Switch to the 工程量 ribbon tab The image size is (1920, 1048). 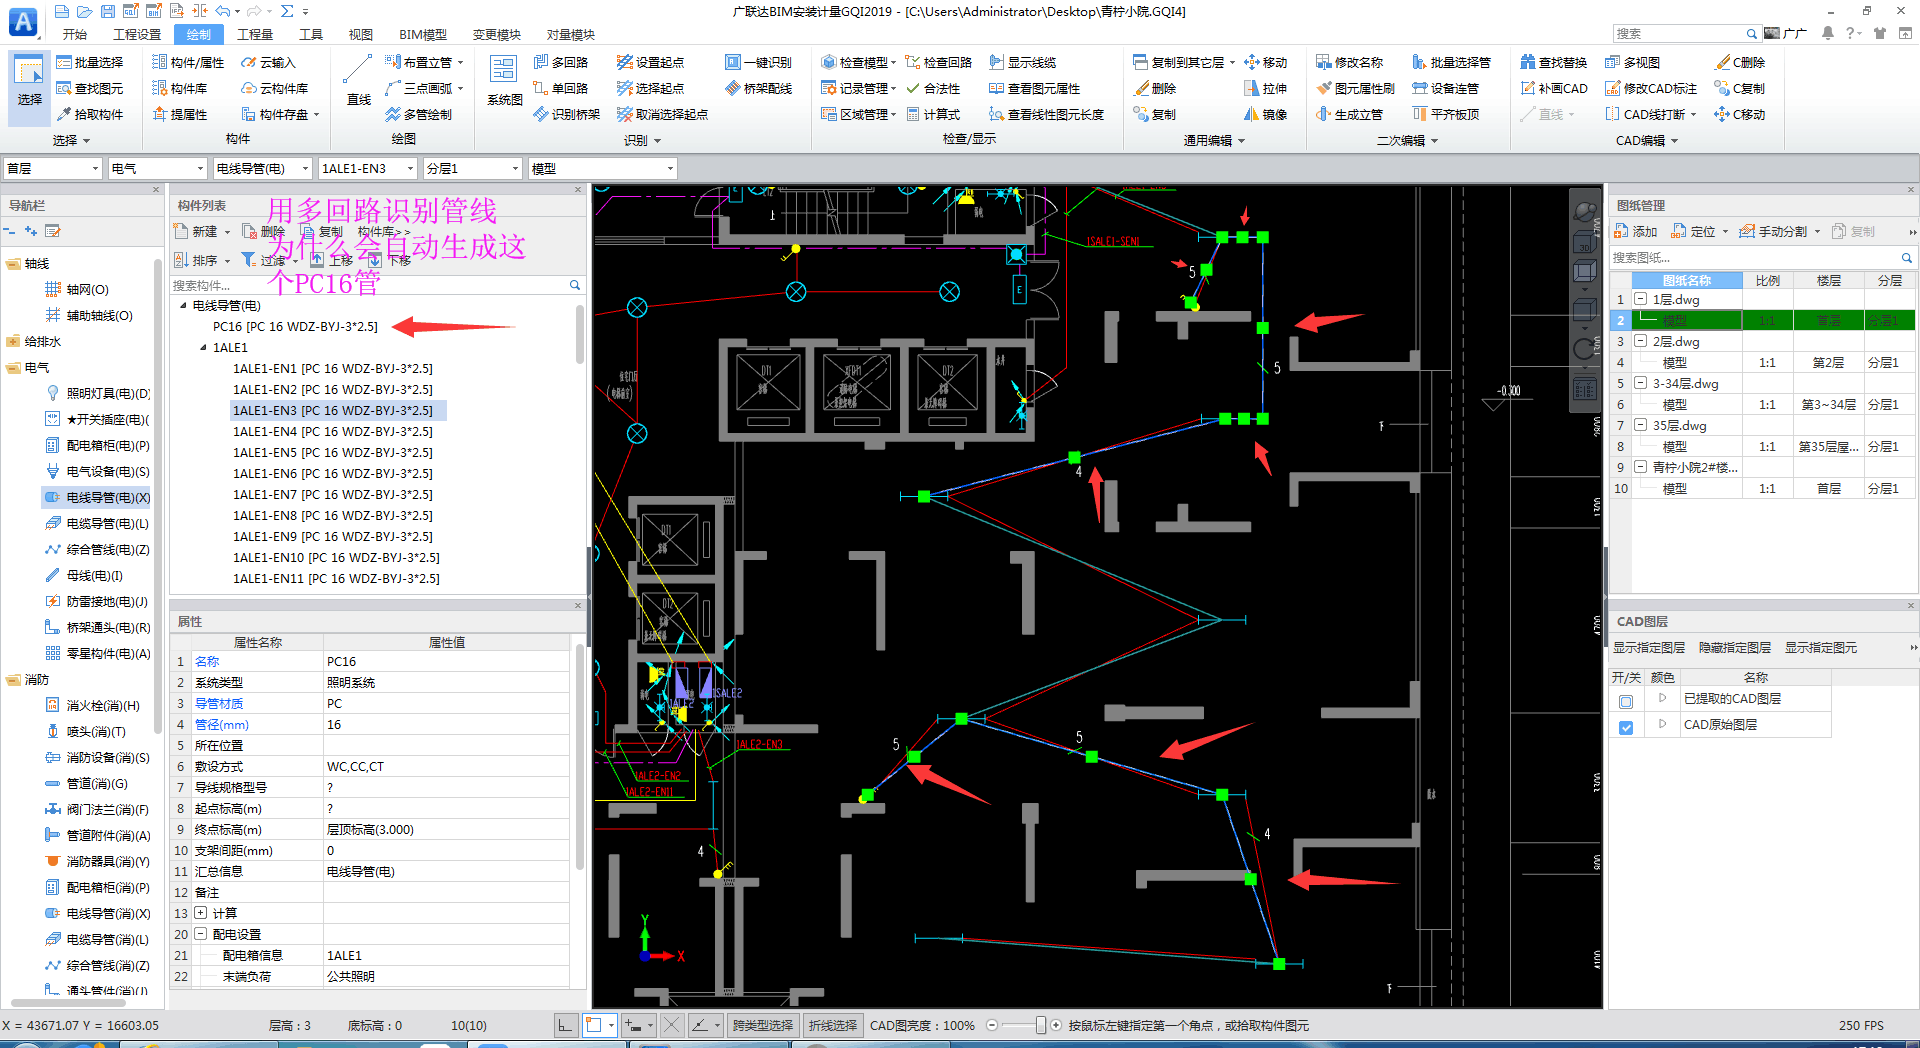click(255, 34)
